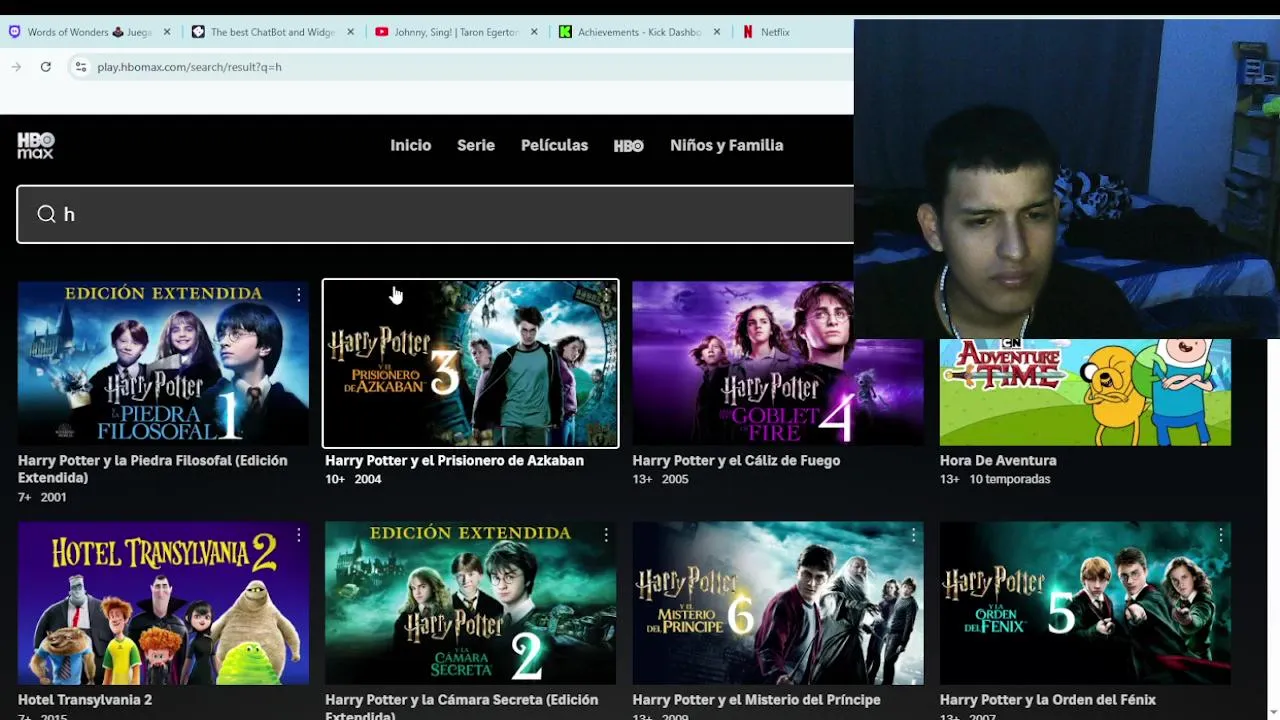The image size is (1280, 720).
Task: Click title 'Harry Potter y el Prisionero de Azkaban'
Action: [x=454, y=461]
